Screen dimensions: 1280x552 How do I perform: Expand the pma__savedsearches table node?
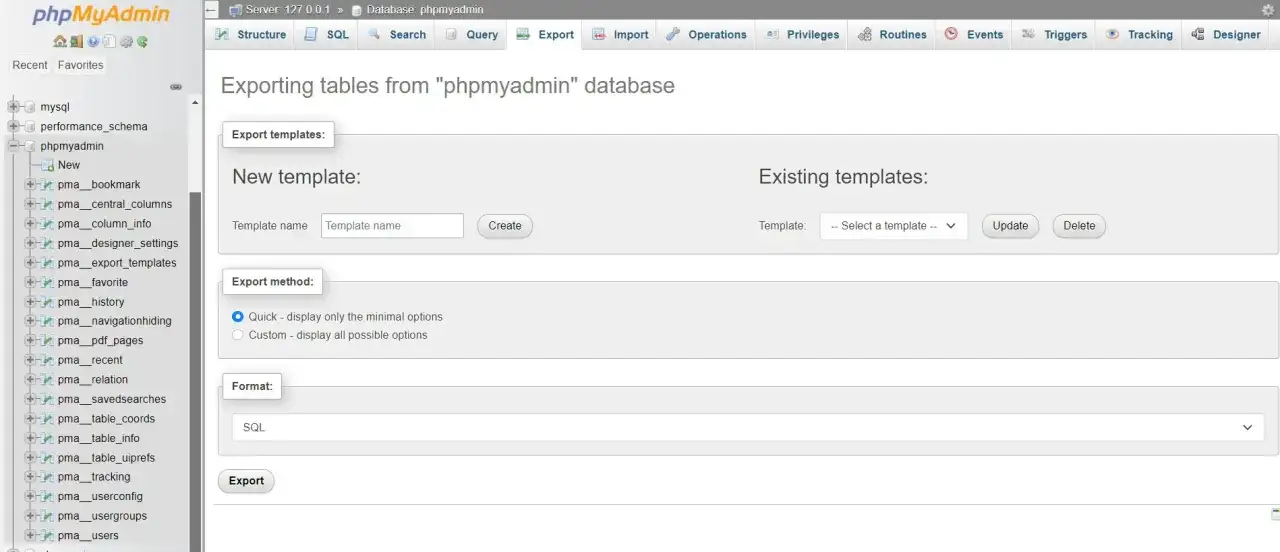coord(30,399)
